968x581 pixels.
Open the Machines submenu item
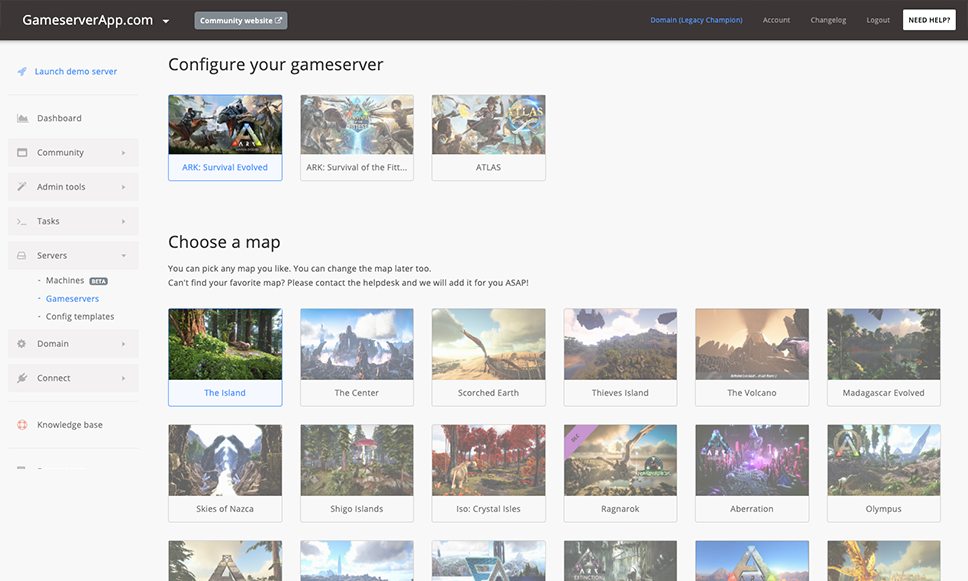click(x=65, y=280)
